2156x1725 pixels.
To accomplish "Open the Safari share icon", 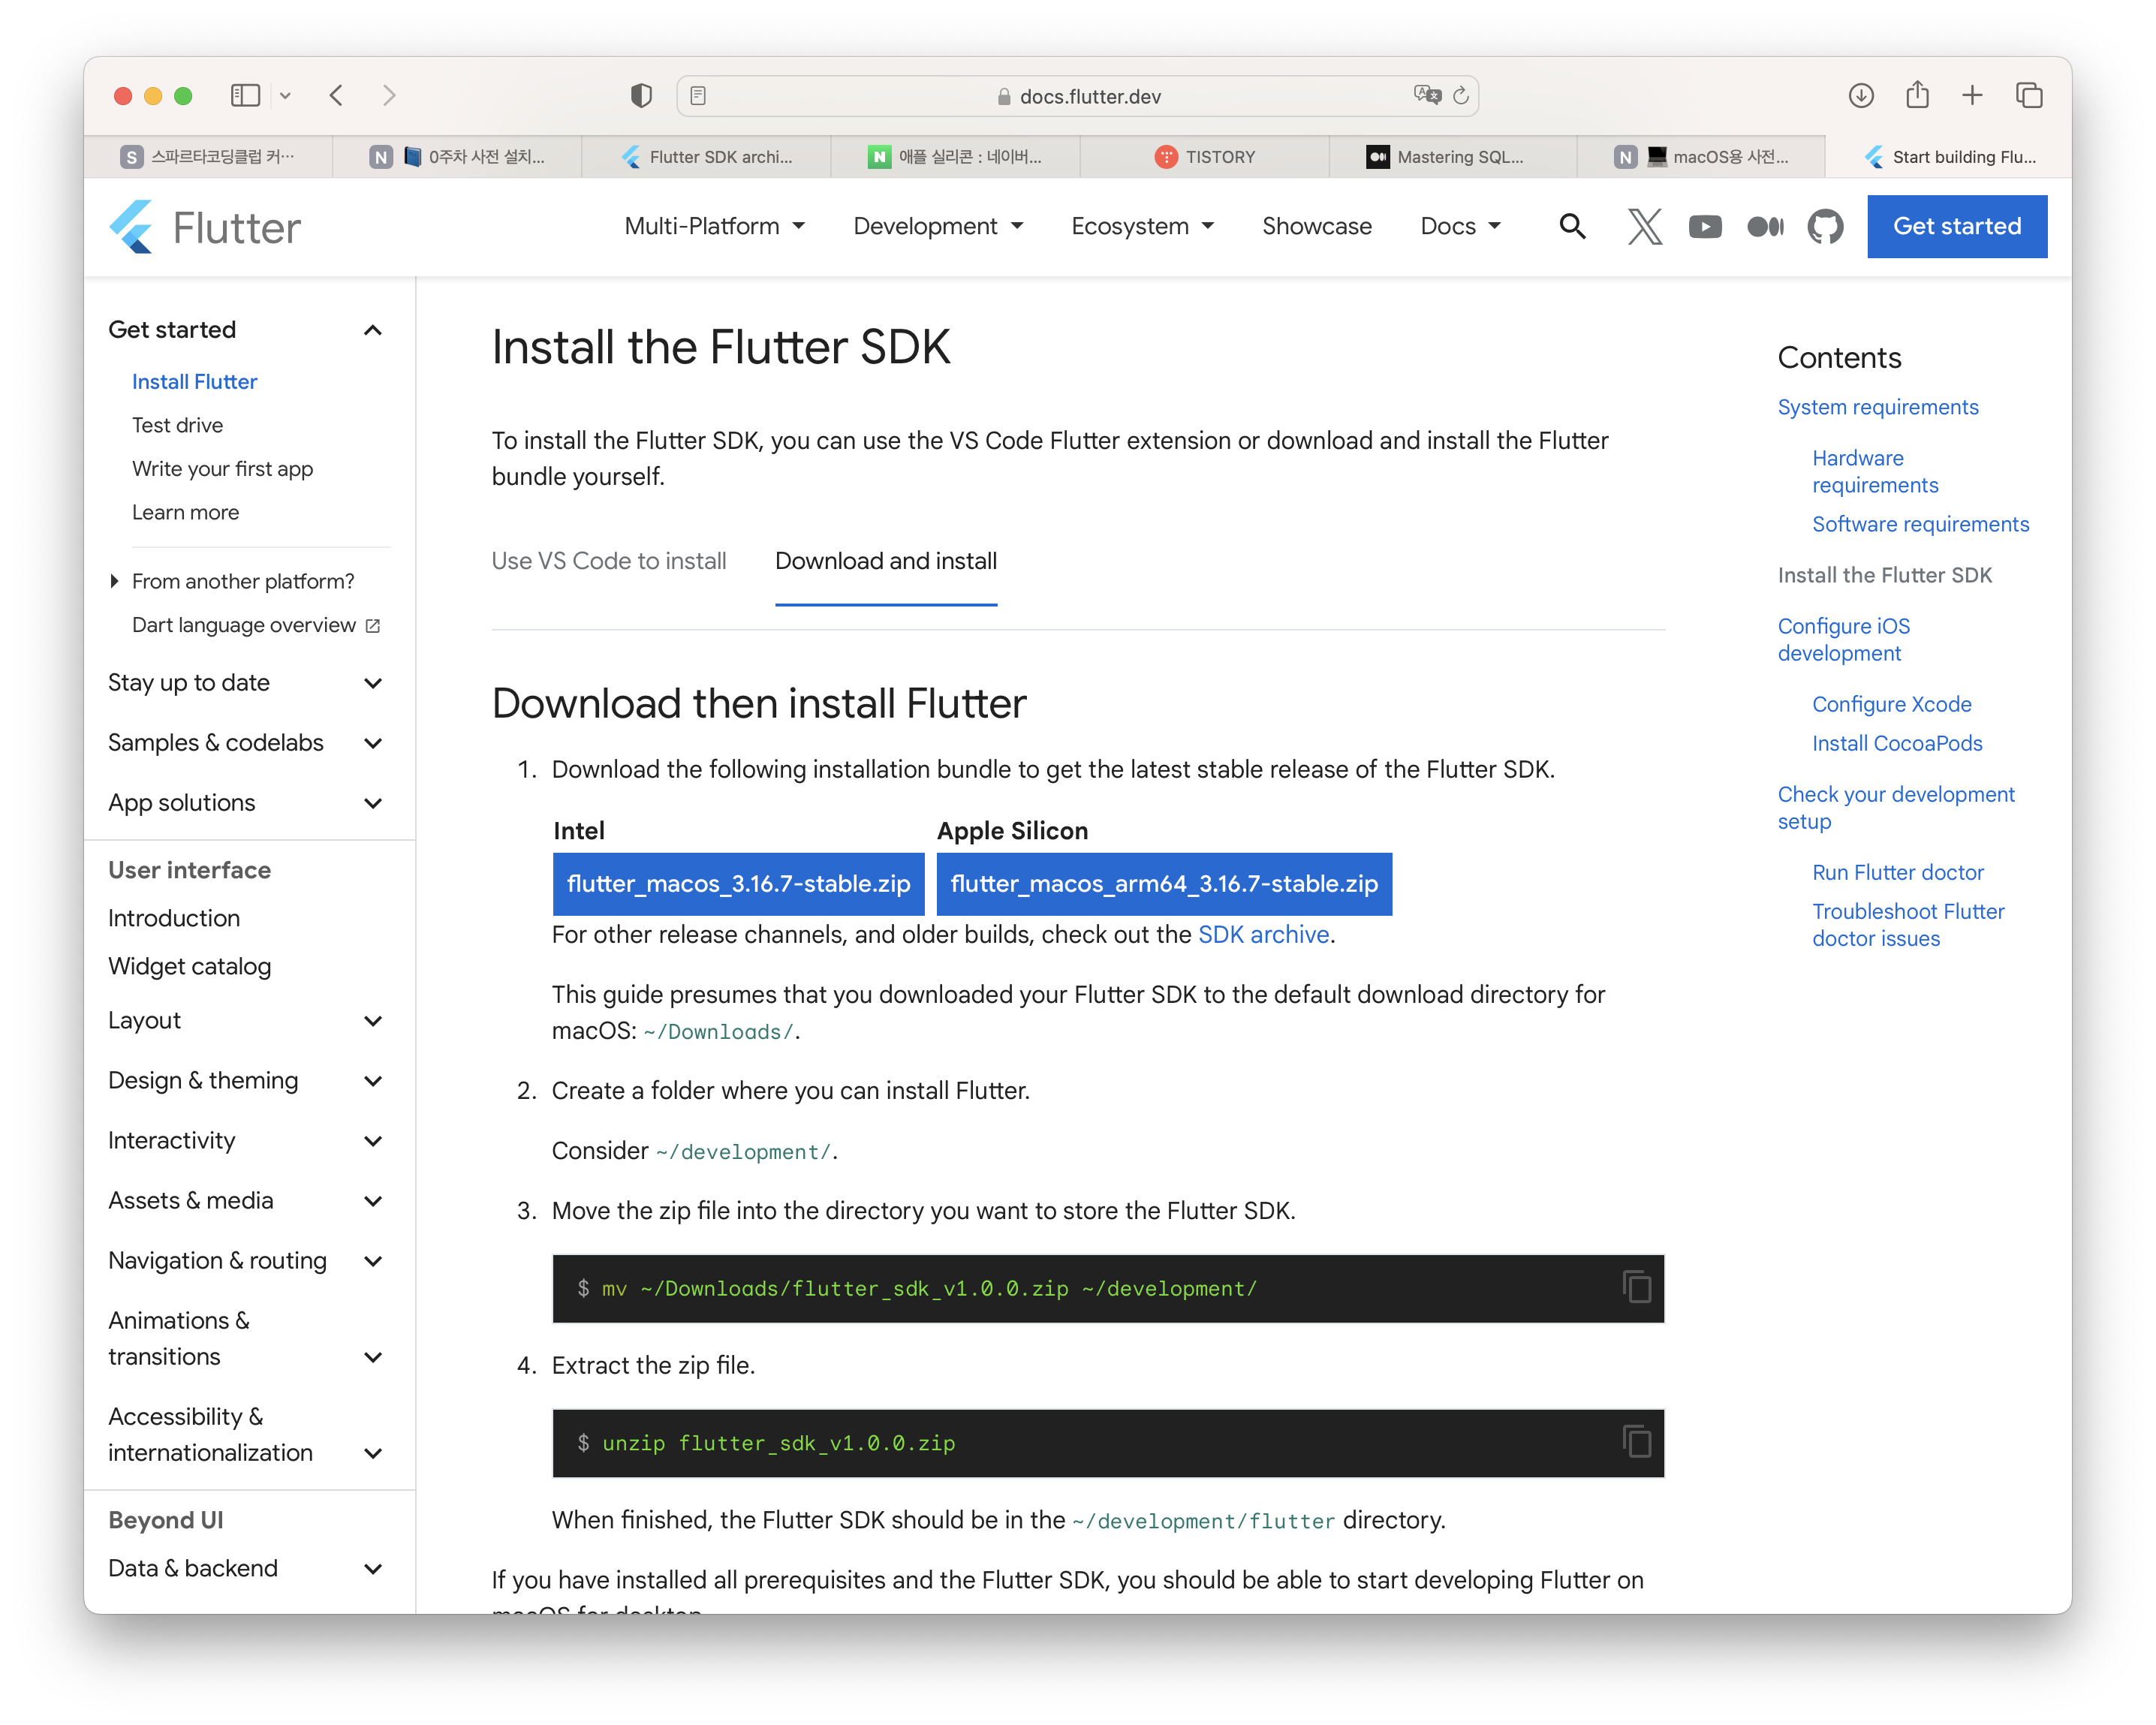I will click(1917, 94).
